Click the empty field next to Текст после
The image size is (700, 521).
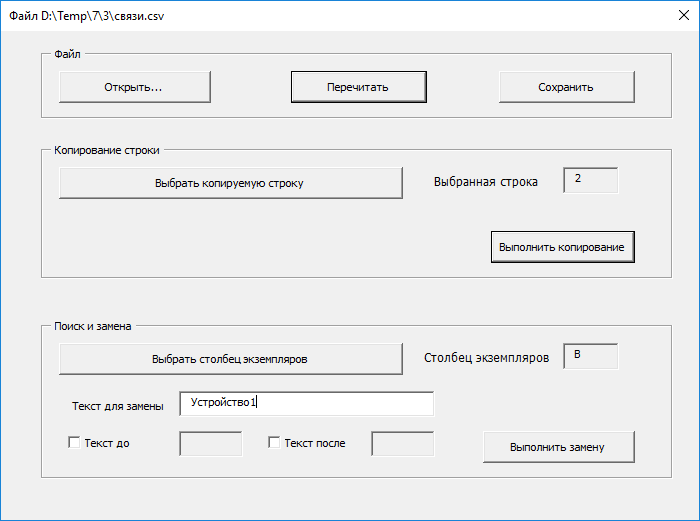point(403,444)
